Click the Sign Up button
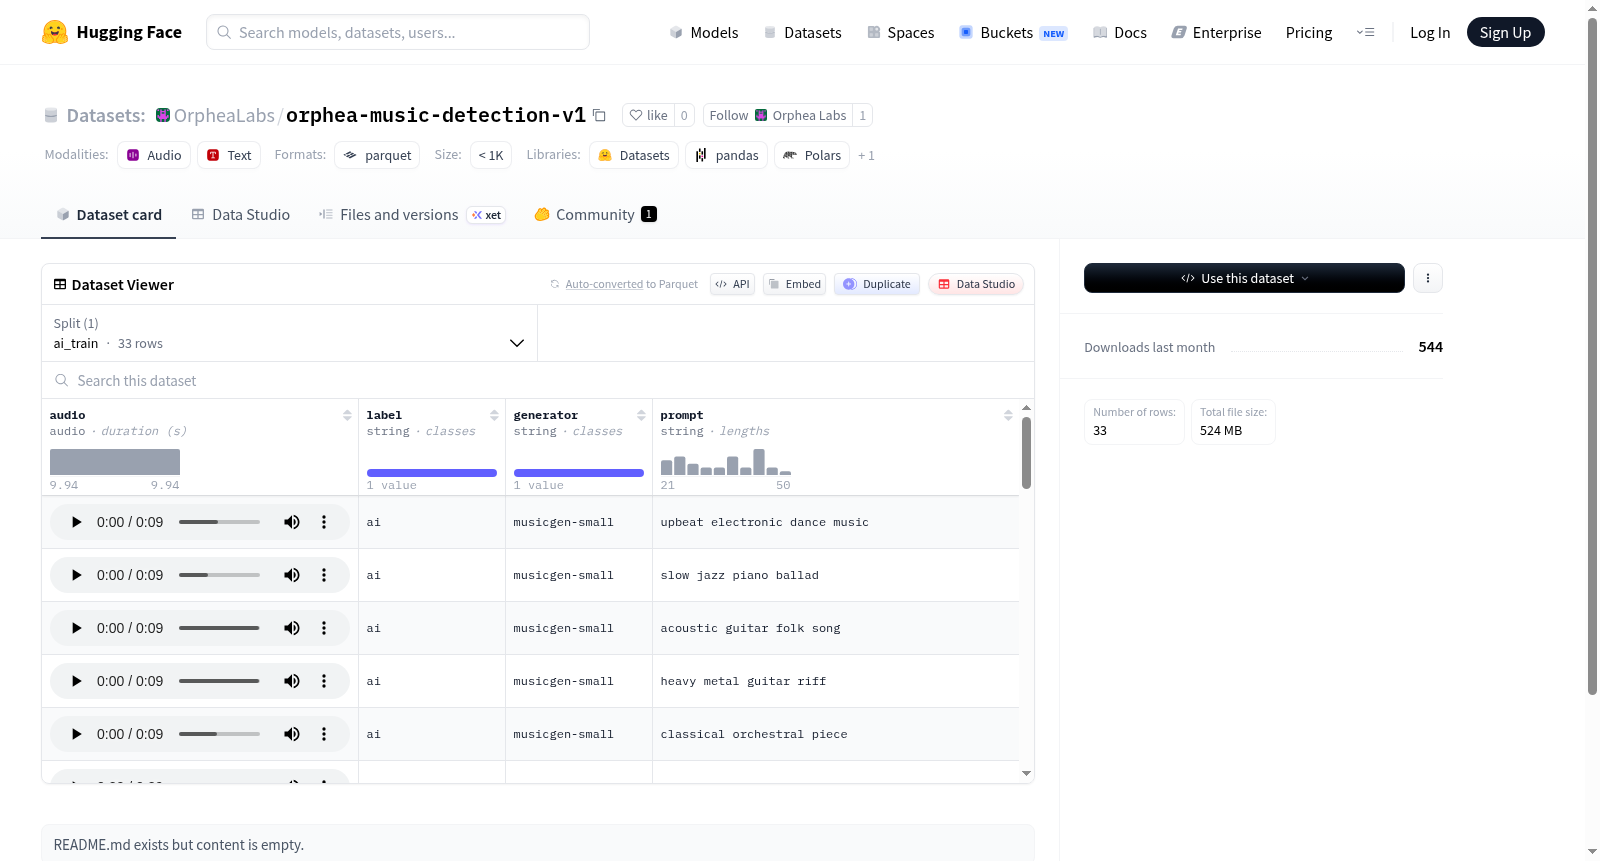Screen dimensions: 1600x861 pos(1505,32)
